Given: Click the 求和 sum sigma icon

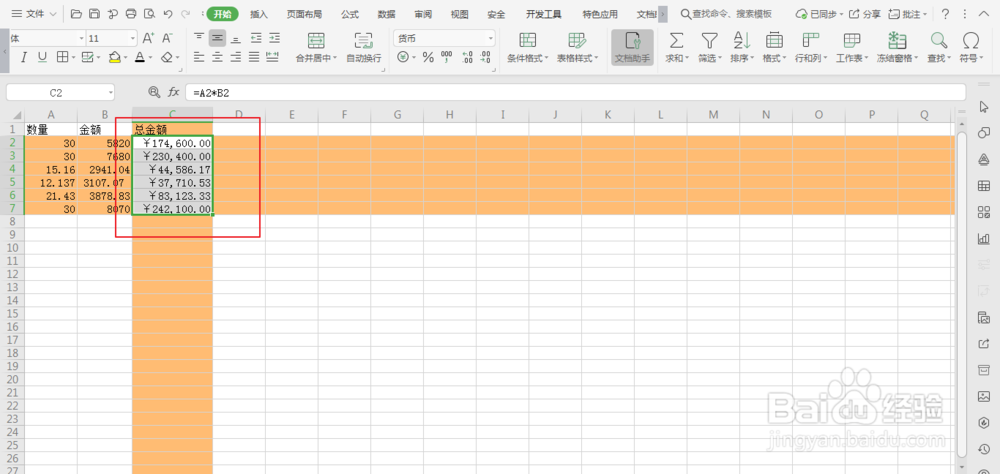Looking at the screenshot, I should point(675,41).
